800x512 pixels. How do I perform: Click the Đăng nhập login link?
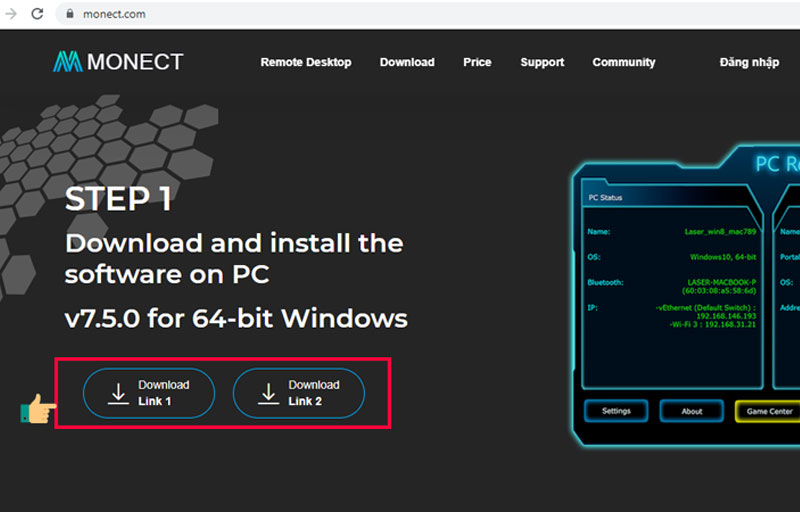point(749,62)
